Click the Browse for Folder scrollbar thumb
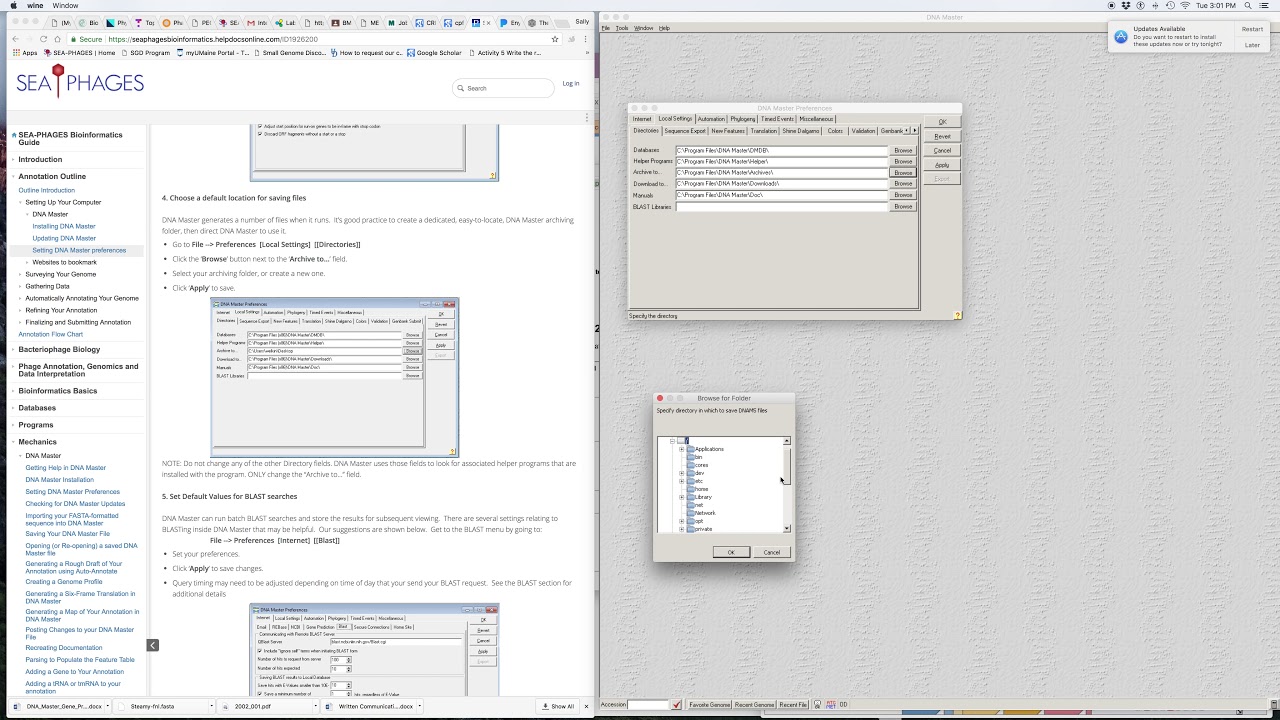The width and height of the screenshot is (1280, 720). 786,465
